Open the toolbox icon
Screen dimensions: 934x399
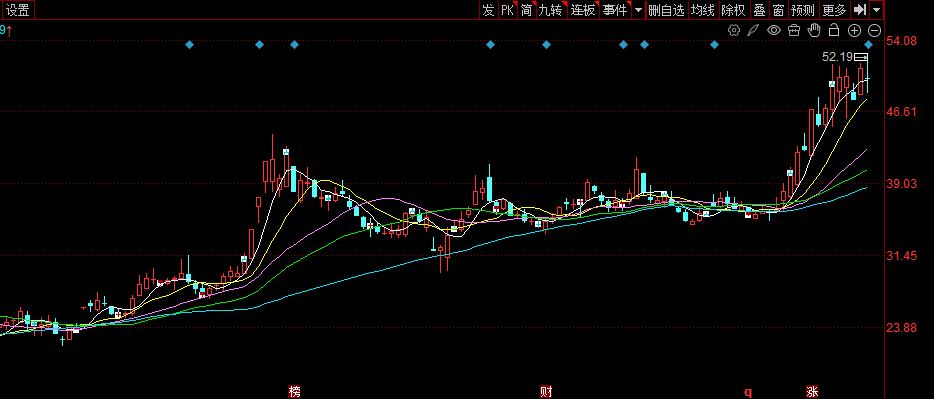coord(793,30)
